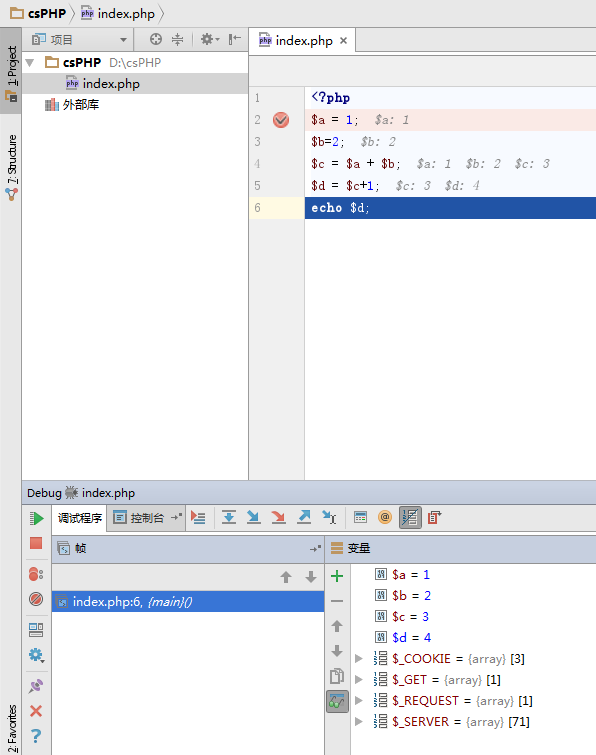This screenshot has height=755, width=596.
Task: Select index.php:6 {main}() stack frame
Action: coord(188,601)
